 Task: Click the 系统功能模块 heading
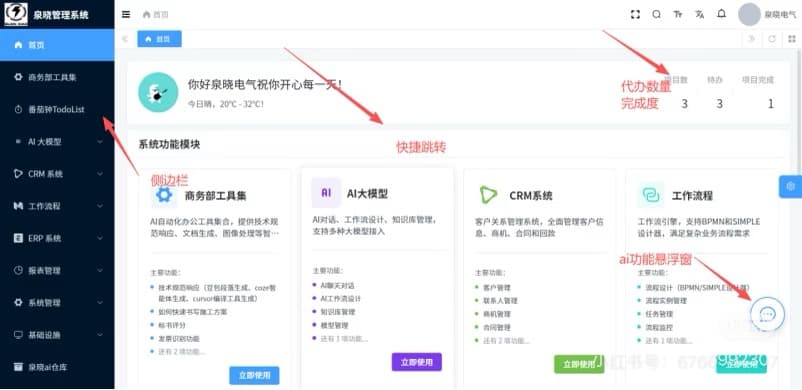click(169, 144)
